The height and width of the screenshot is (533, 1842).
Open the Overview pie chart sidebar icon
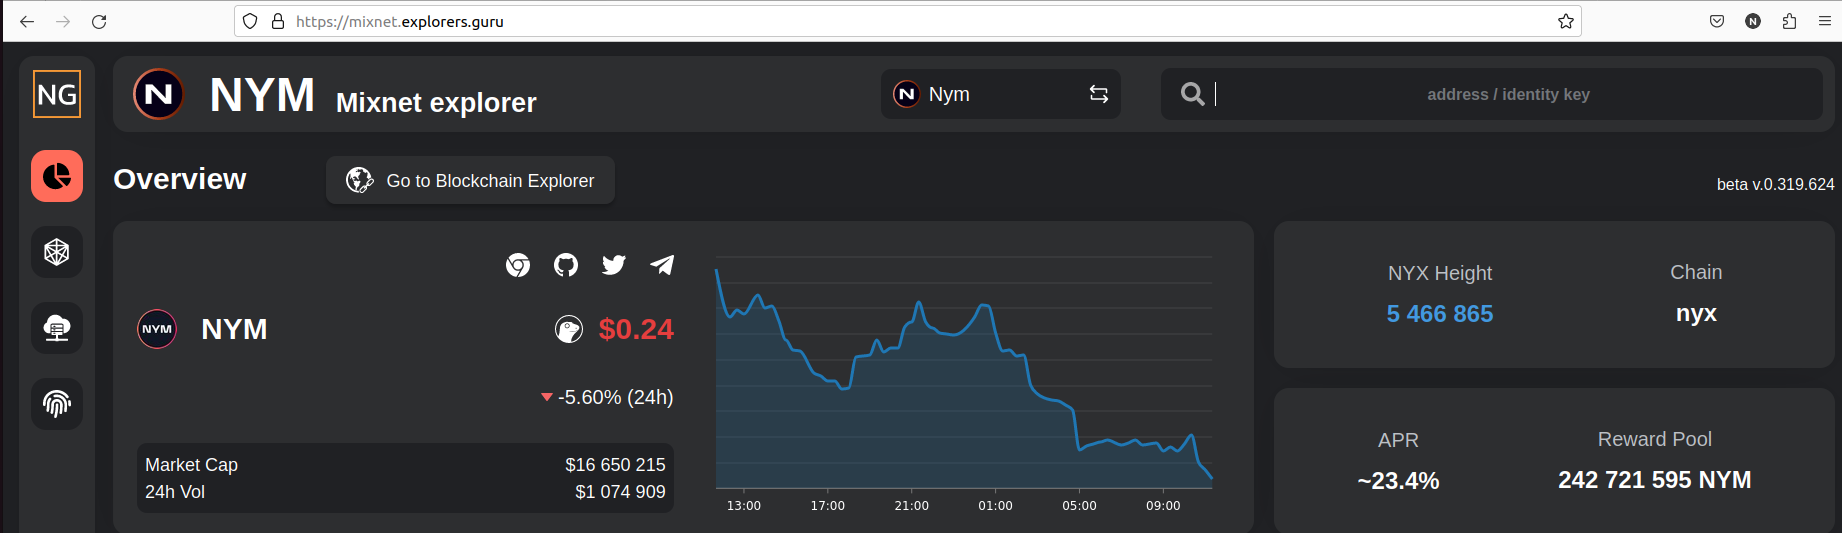pyautogui.click(x=57, y=177)
